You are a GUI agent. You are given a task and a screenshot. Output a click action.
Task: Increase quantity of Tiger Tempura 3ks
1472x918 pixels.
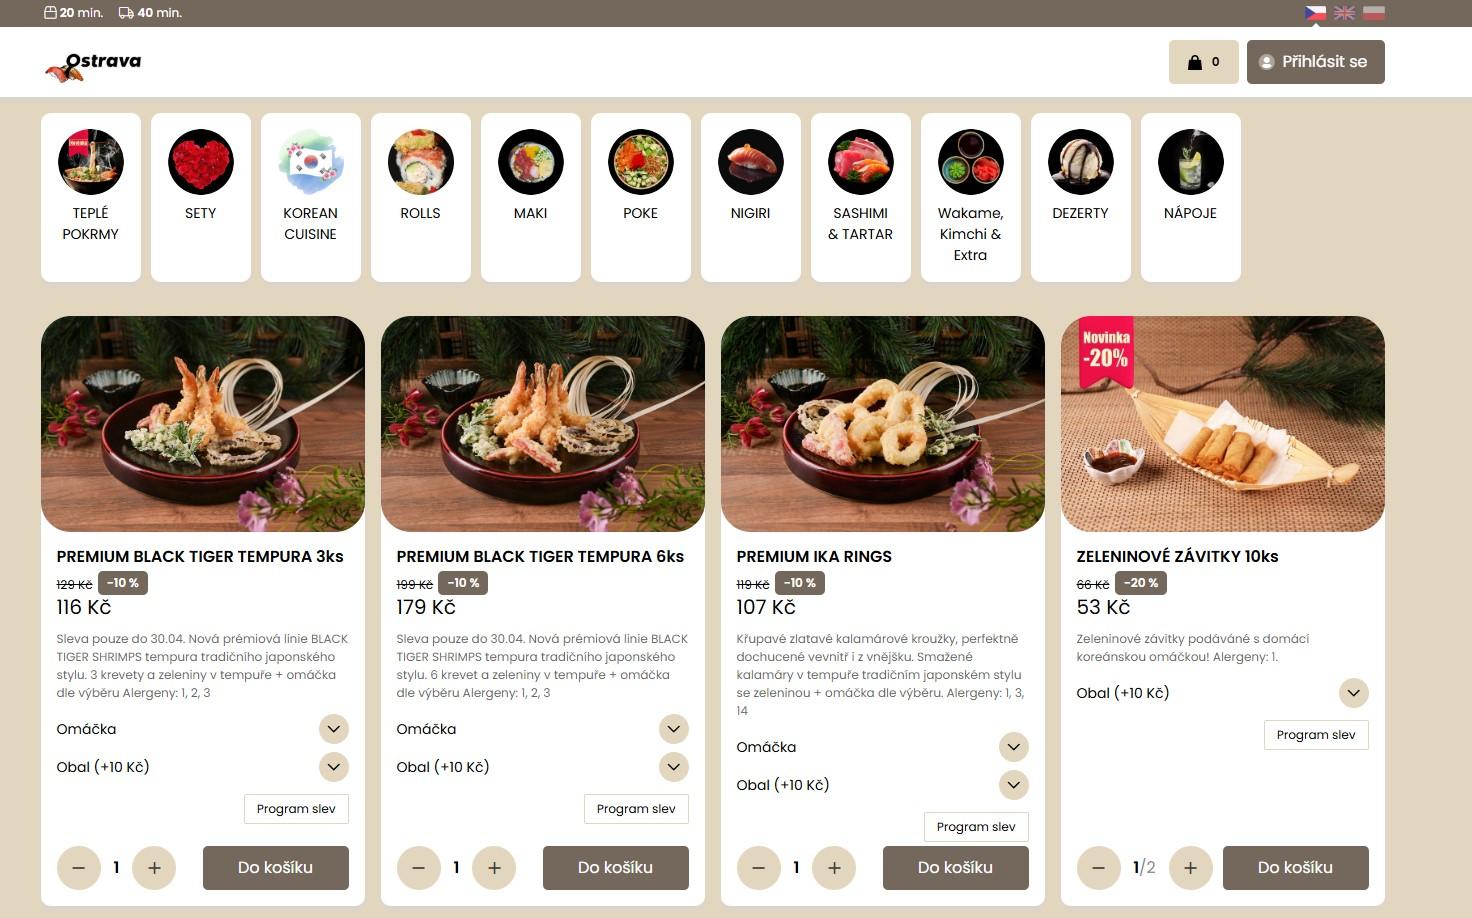coord(154,868)
